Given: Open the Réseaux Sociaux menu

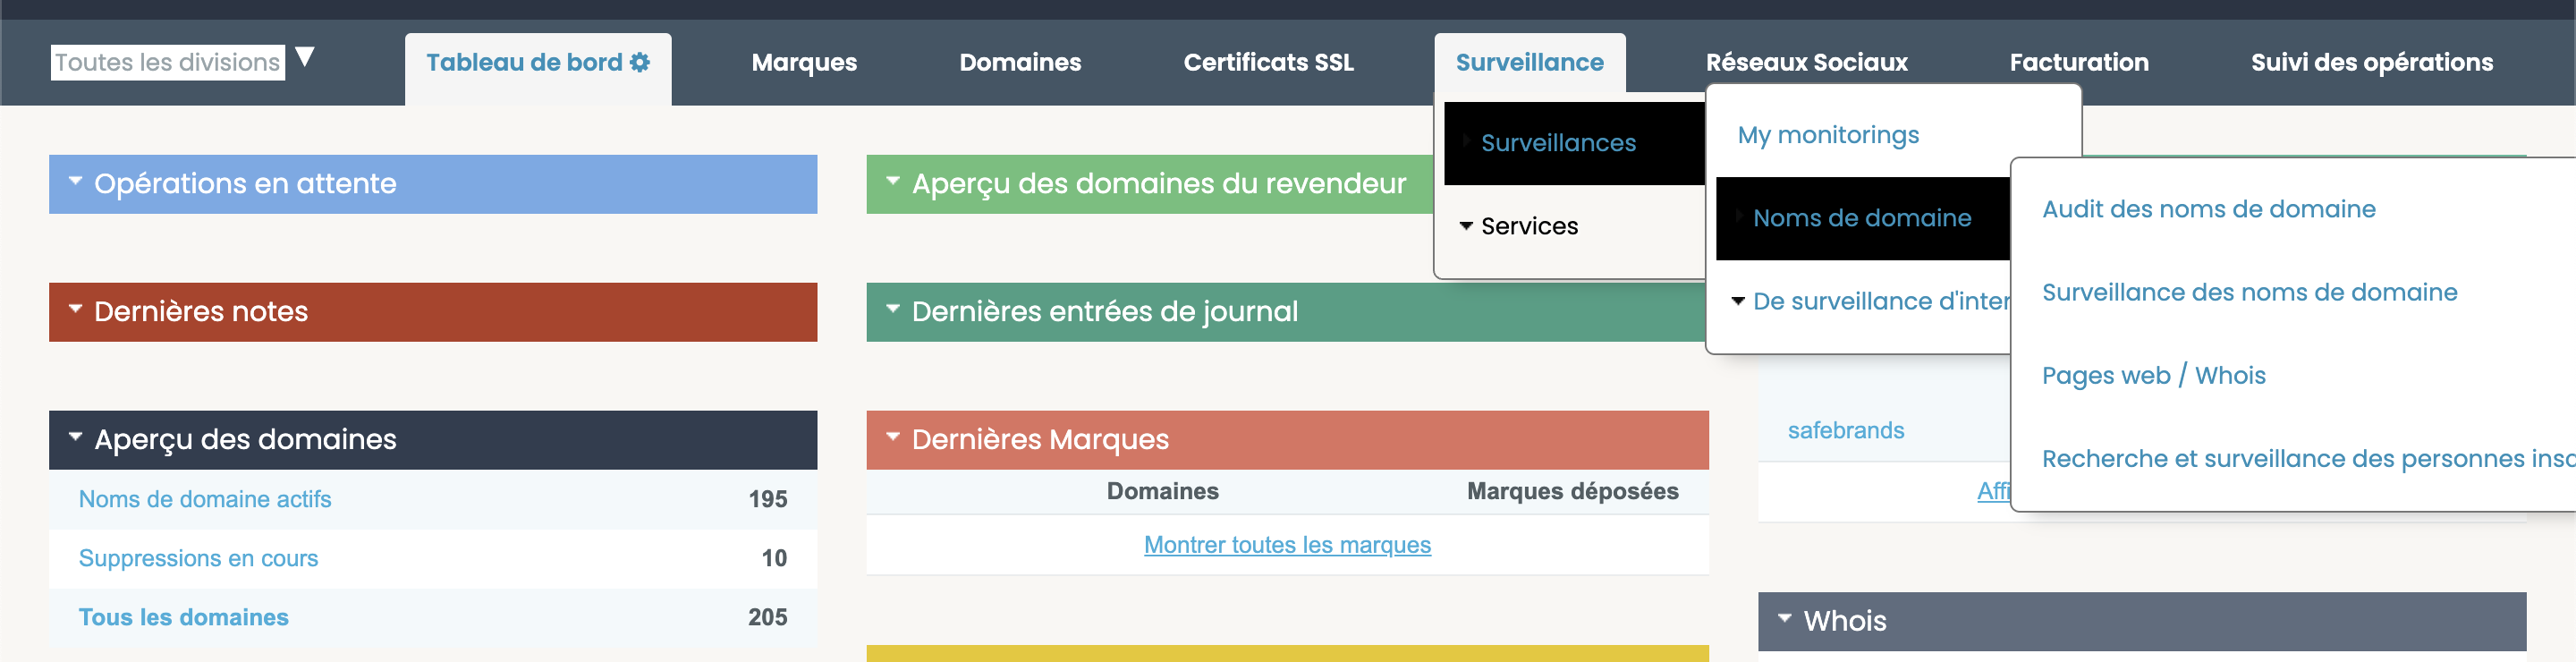Looking at the screenshot, I should click(x=1806, y=62).
